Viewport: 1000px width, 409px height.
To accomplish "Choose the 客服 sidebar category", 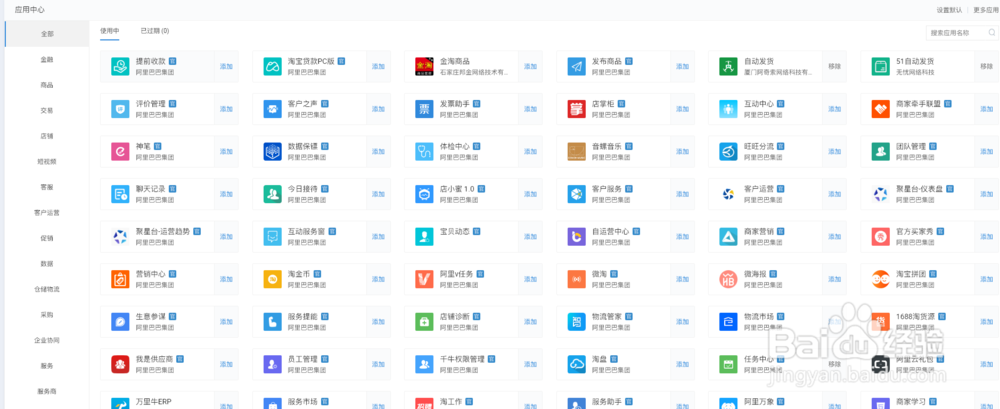I will pyautogui.click(x=47, y=187).
